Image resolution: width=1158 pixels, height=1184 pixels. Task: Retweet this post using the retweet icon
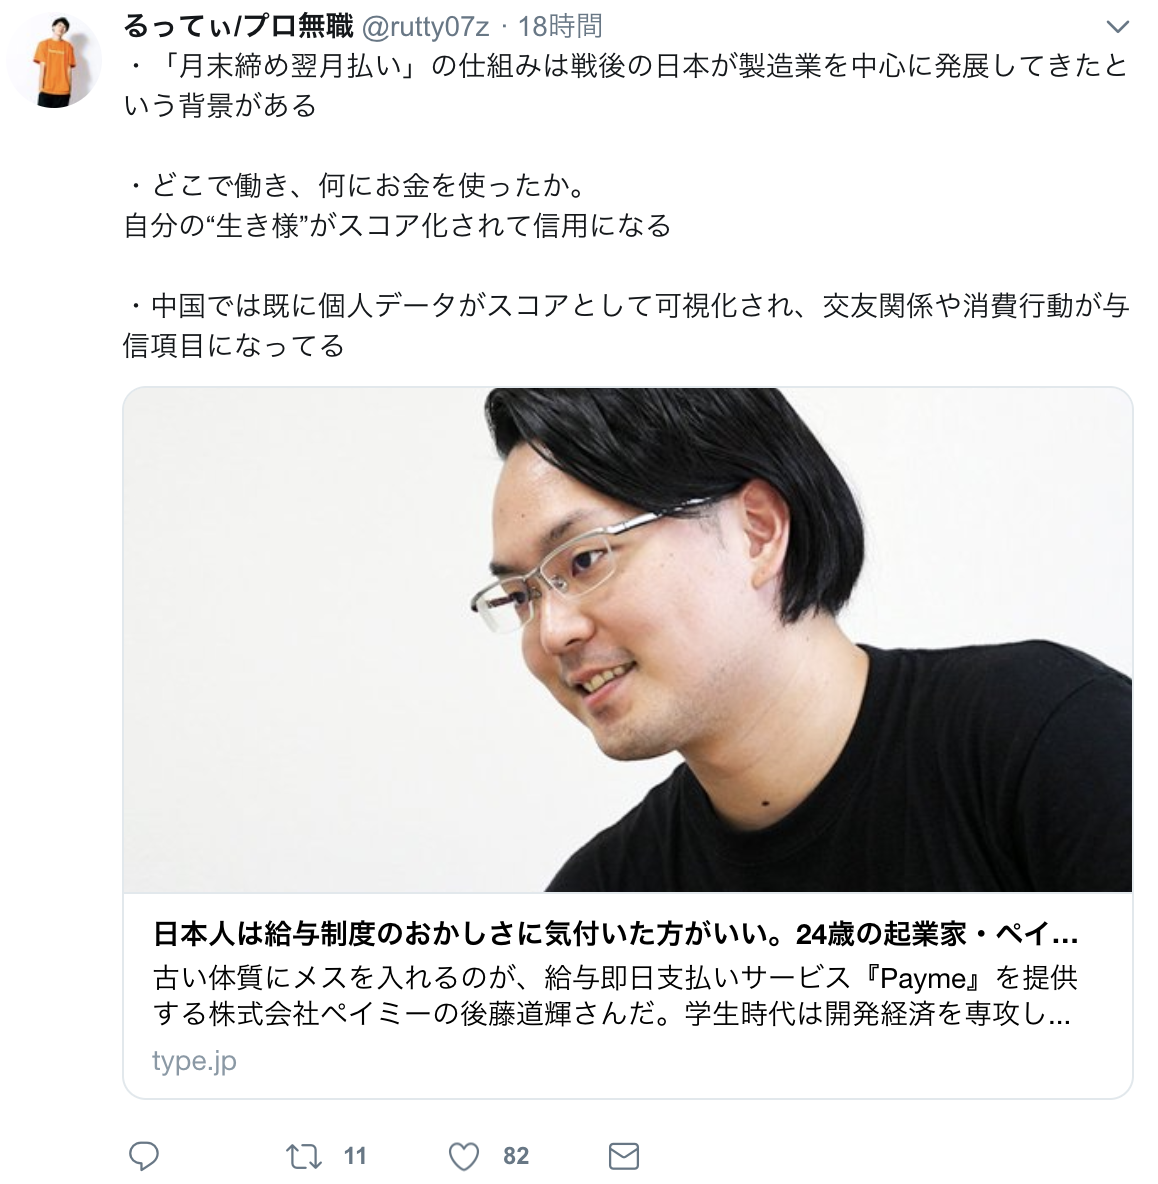[x=304, y=1156]
